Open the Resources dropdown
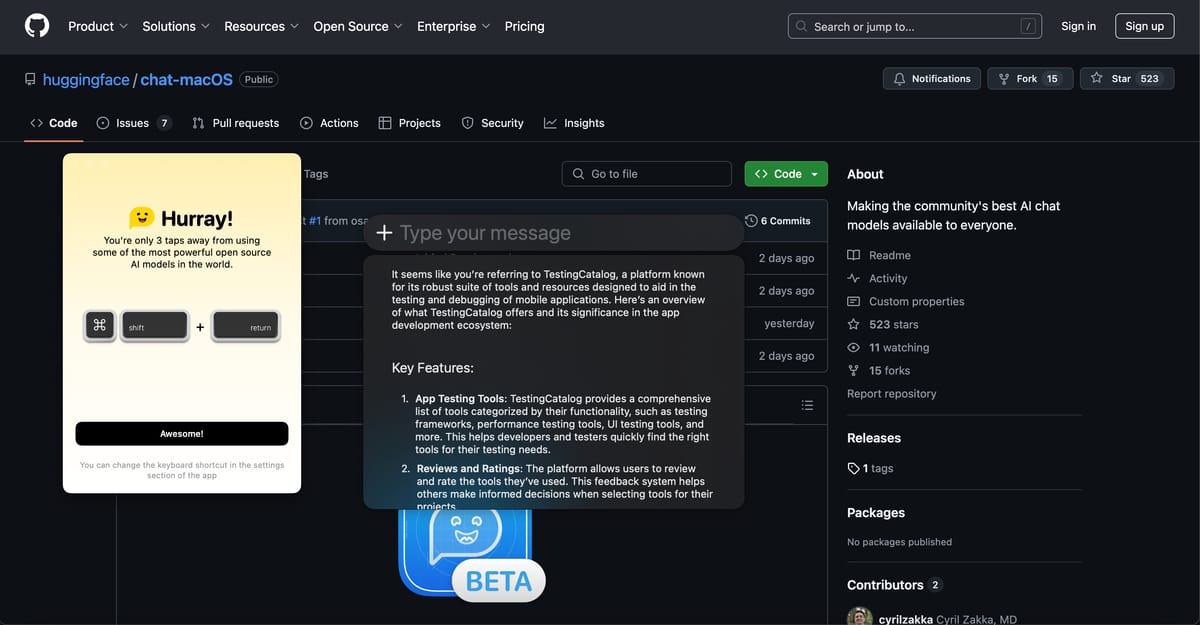Viewport: 1200px width, 625px height. pos(255,26)
